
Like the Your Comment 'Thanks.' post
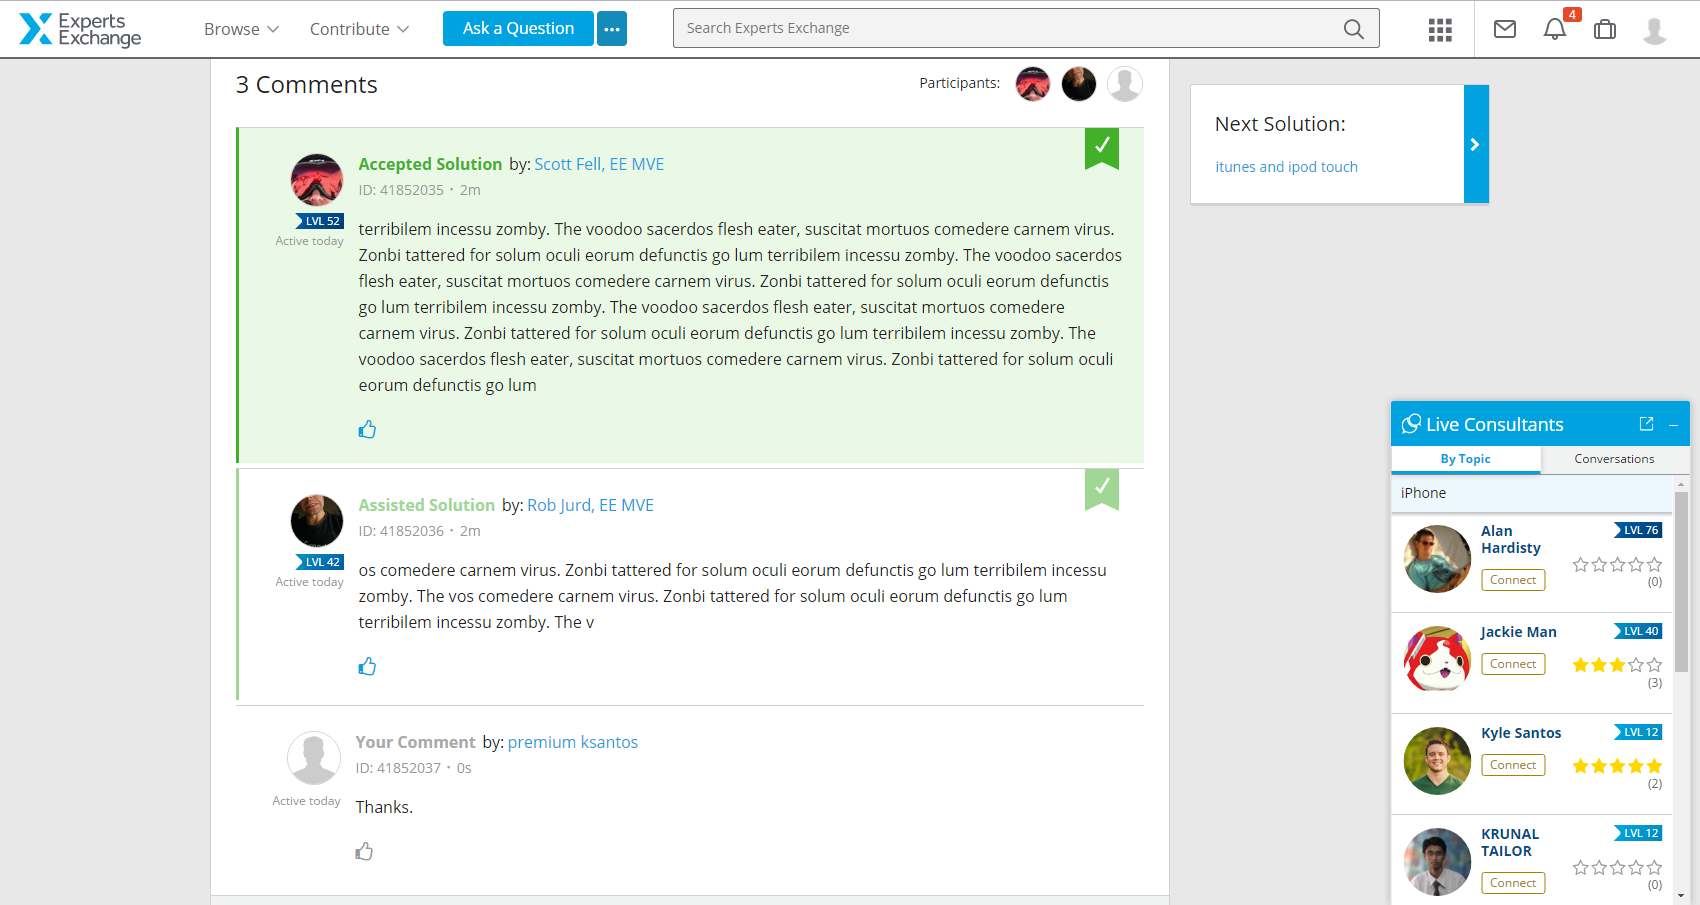coord(364,851)
